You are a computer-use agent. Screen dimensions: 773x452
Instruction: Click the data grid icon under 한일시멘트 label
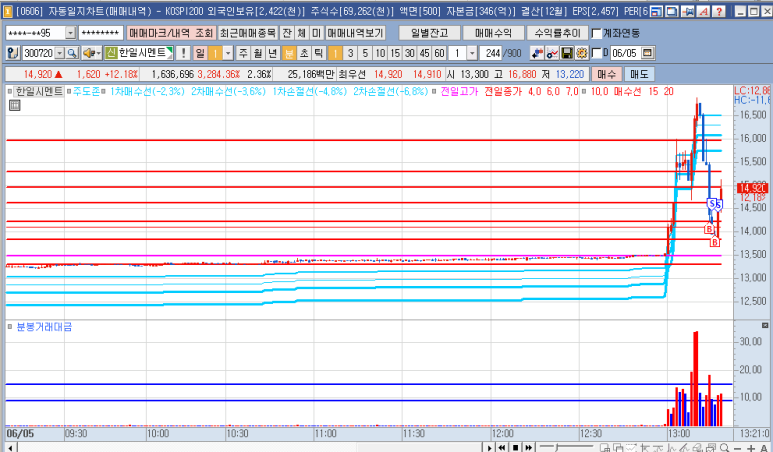pos(14,105)
